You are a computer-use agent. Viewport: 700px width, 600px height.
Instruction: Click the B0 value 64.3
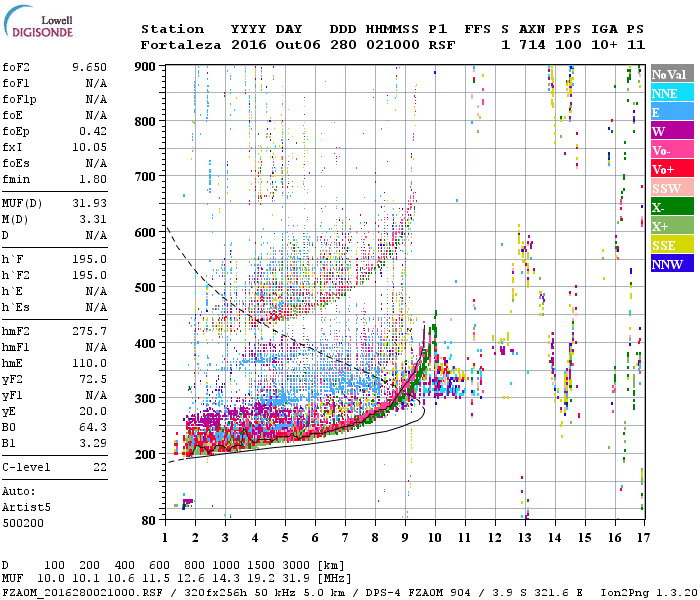pos(93,428)
